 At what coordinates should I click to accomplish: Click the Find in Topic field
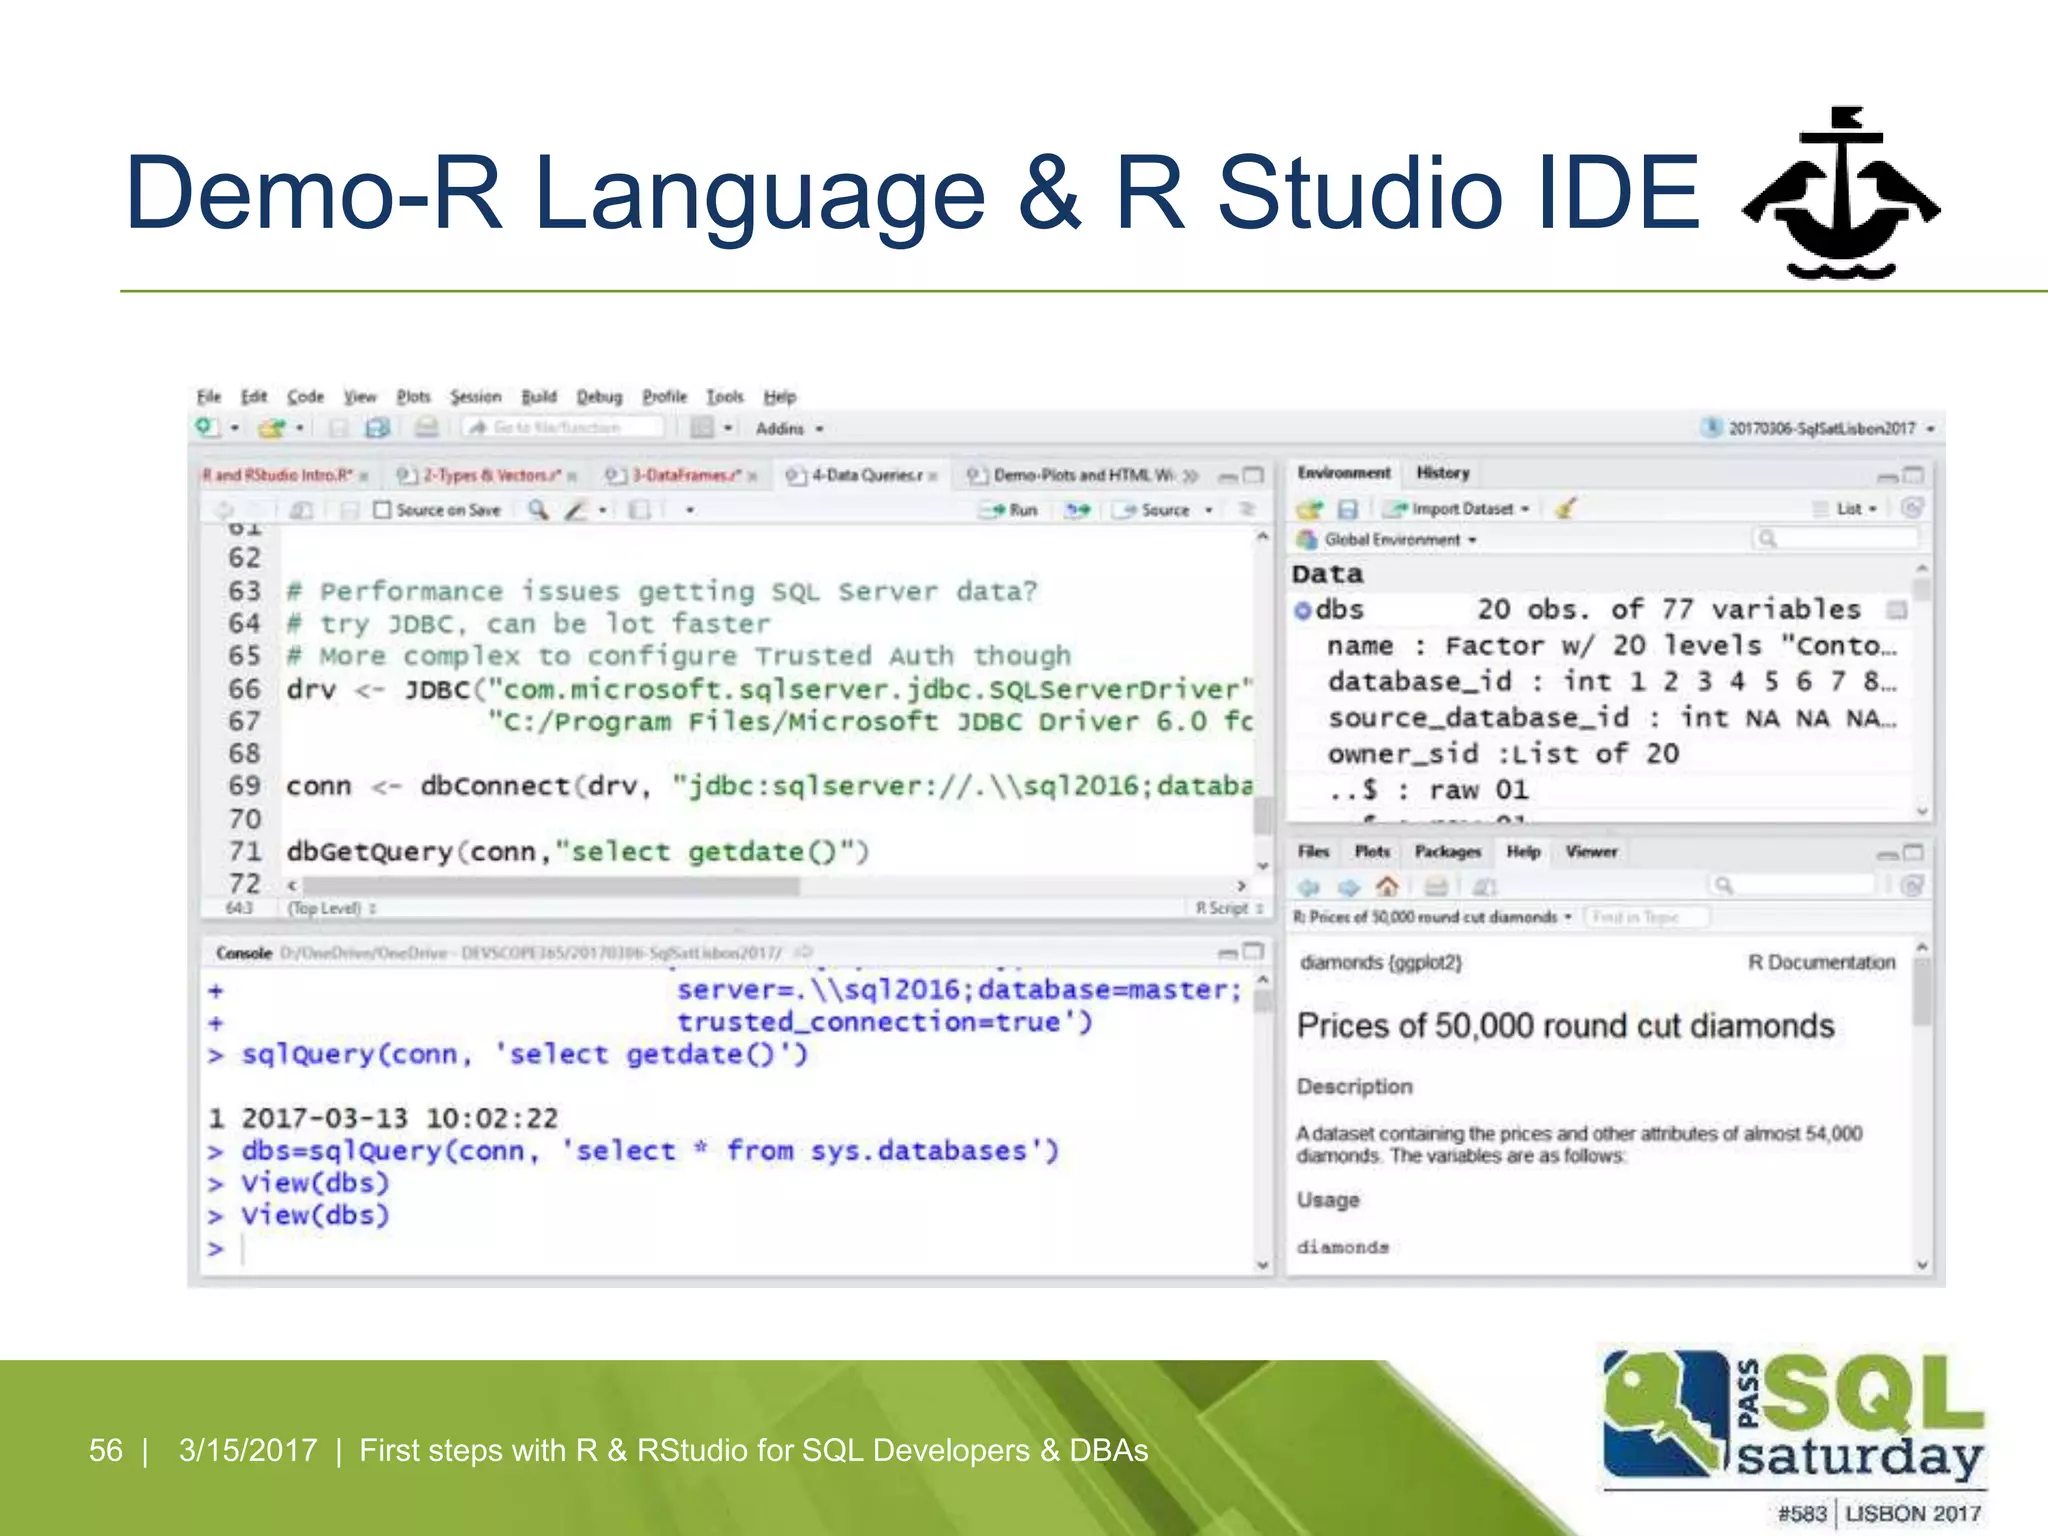click(1646, 917)
